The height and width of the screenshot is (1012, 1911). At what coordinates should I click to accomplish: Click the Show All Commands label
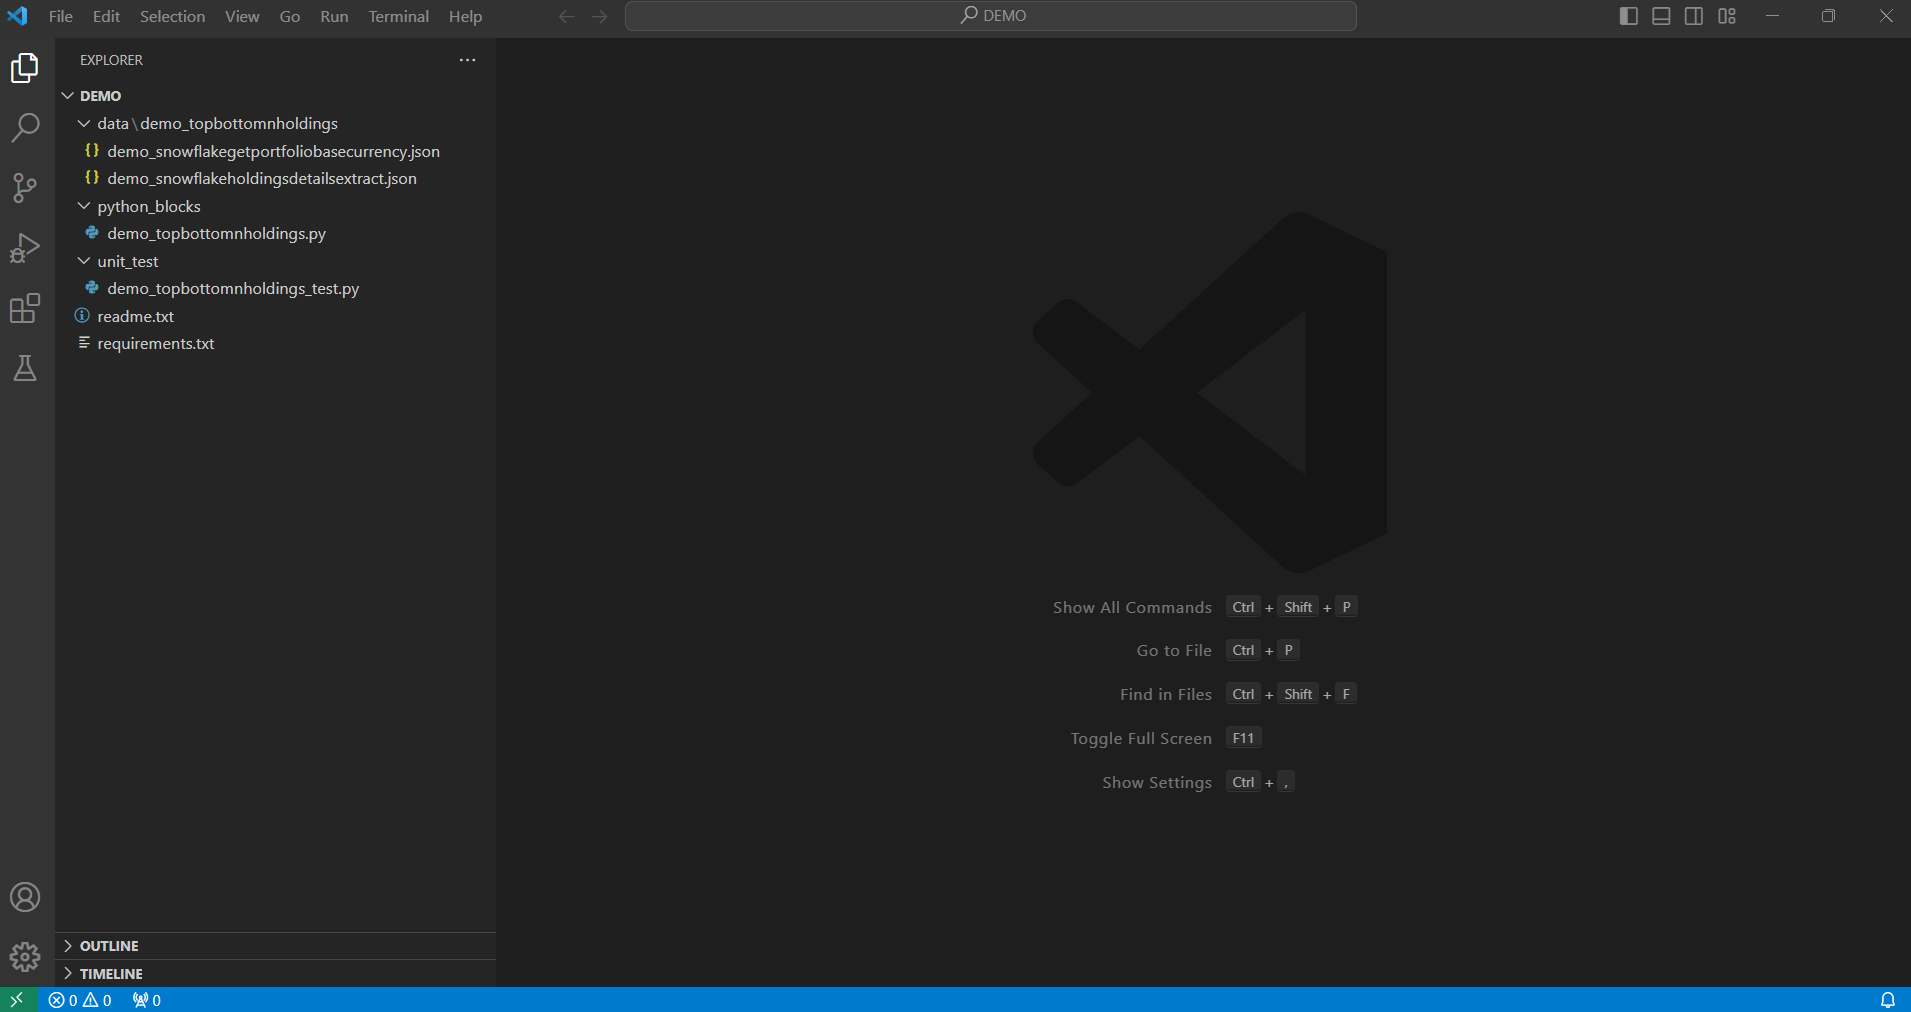pos(1132,607)
